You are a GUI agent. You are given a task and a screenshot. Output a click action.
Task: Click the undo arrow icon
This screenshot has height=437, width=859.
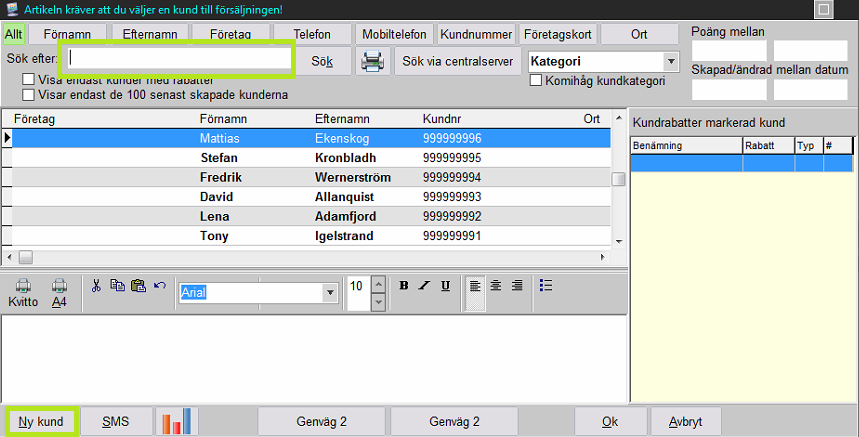coord(160,285)
